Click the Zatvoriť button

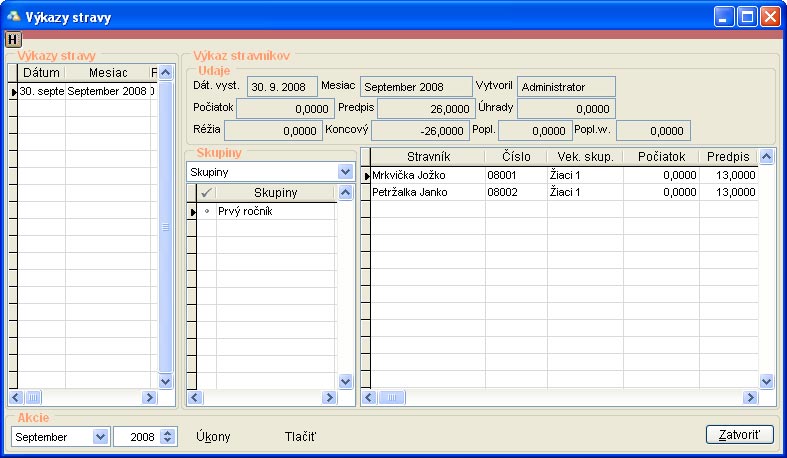point(740,435)
